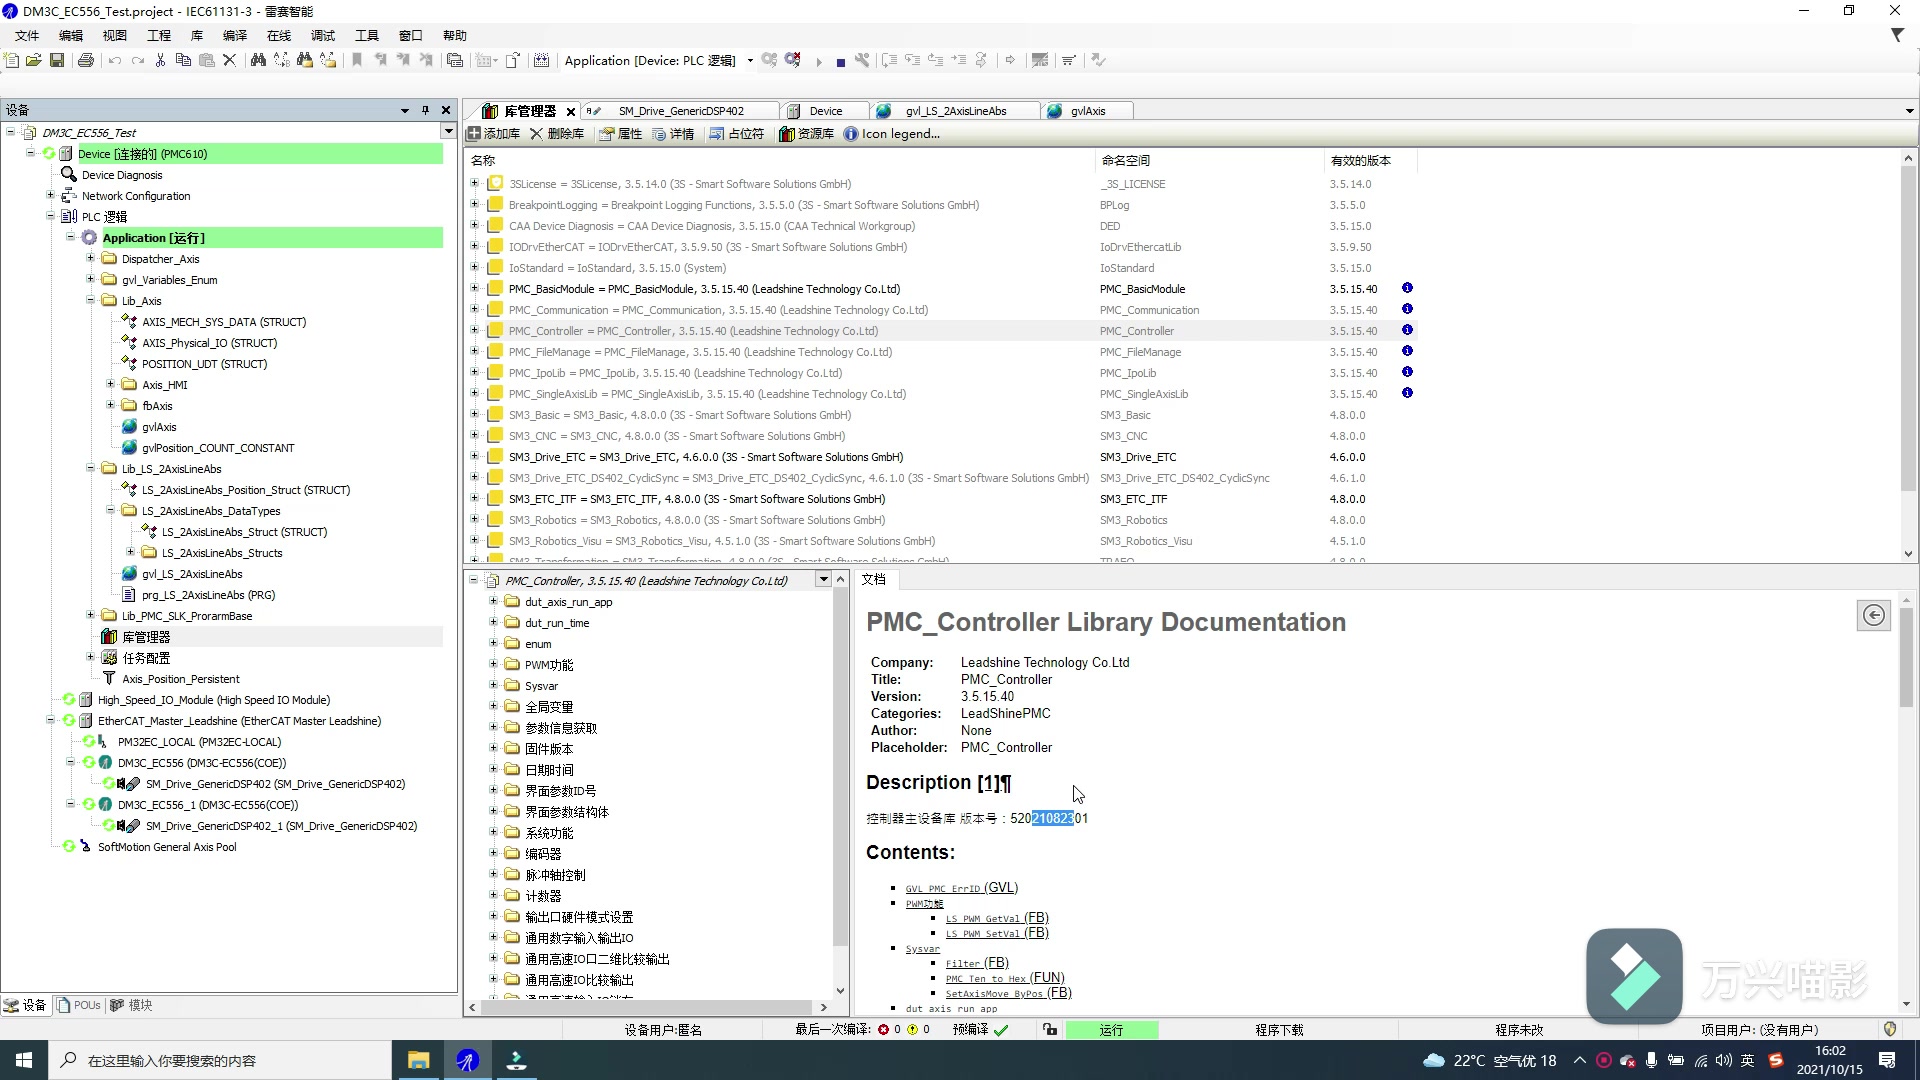Click the 库管理器 library manager icon
1920x1080 pixels.
tap(111, 637)
